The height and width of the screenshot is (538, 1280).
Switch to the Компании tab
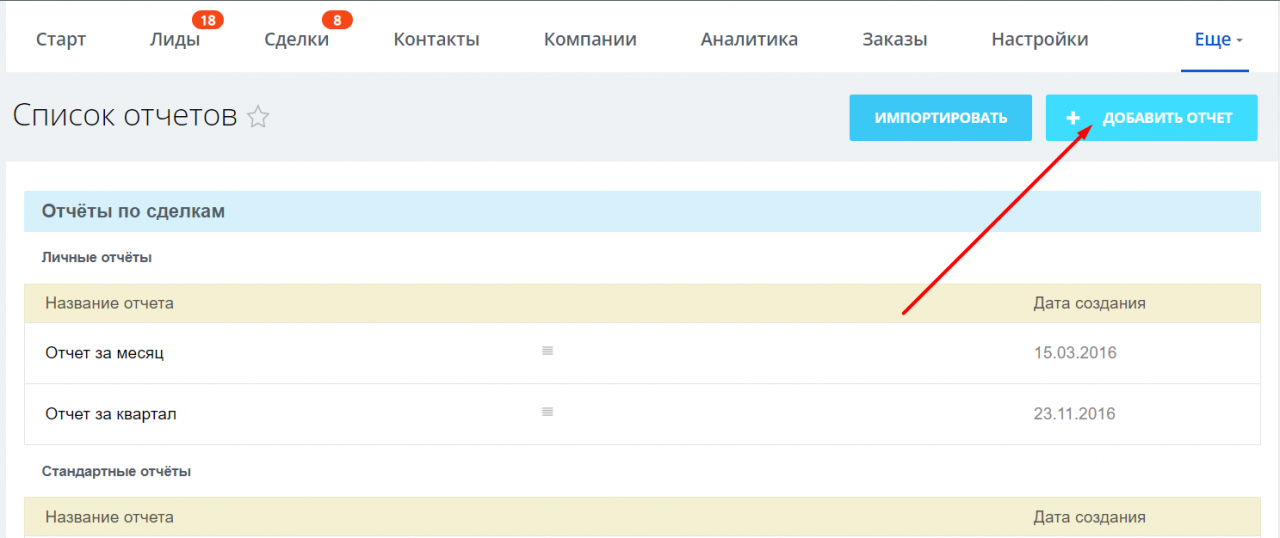click(590, 40)
